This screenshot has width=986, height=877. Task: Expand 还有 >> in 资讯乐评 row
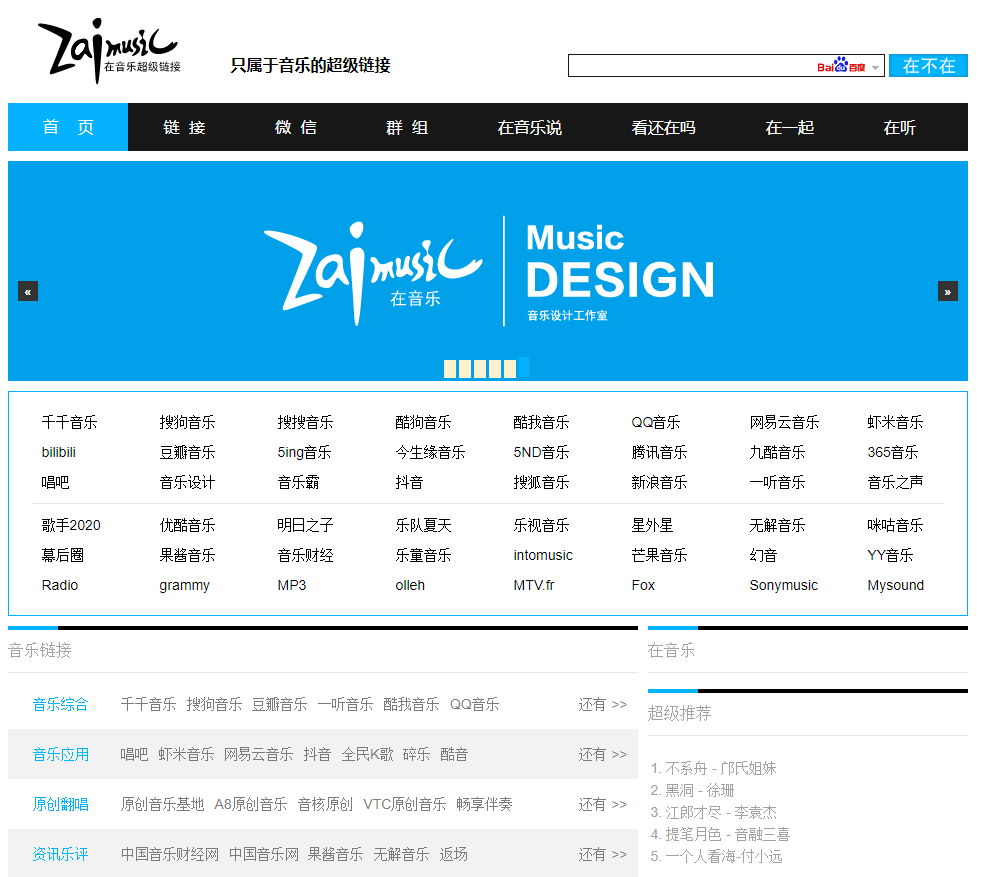[602, 855]
